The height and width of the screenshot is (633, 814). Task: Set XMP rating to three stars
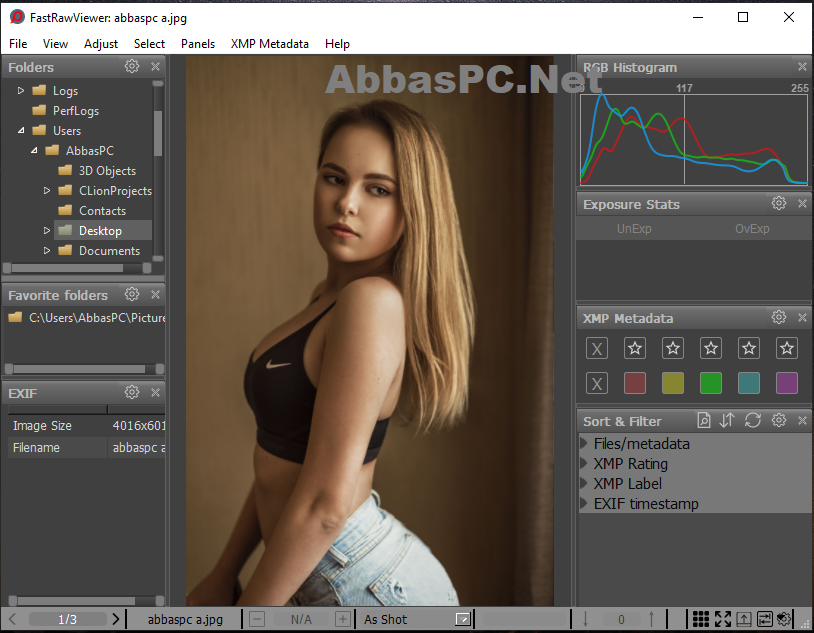(711, 348)
